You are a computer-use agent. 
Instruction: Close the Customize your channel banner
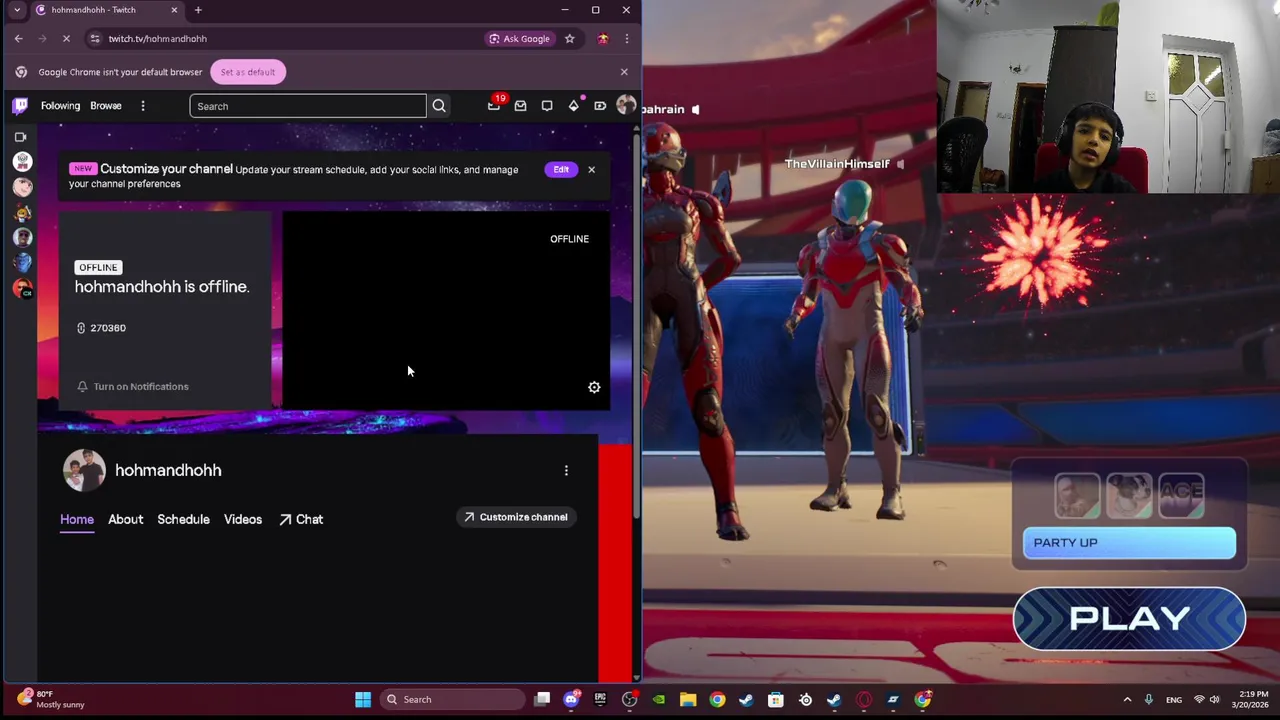tap(591, 169)
